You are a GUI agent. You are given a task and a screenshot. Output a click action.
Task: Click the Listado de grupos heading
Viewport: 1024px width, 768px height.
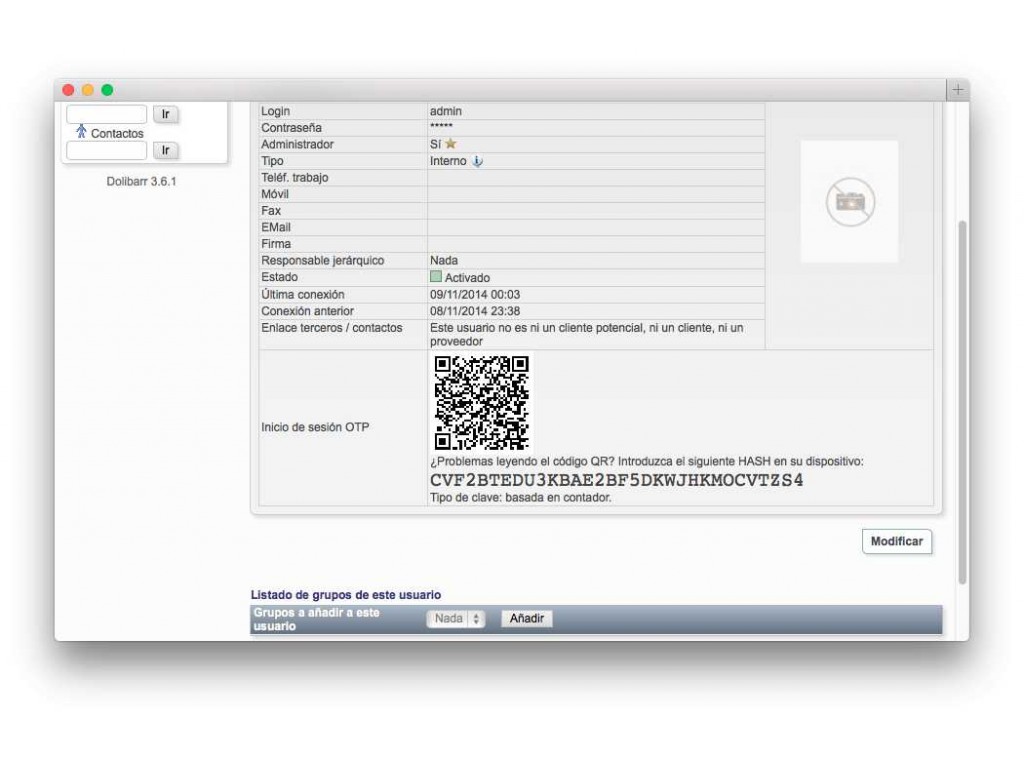tap(345, 595)
